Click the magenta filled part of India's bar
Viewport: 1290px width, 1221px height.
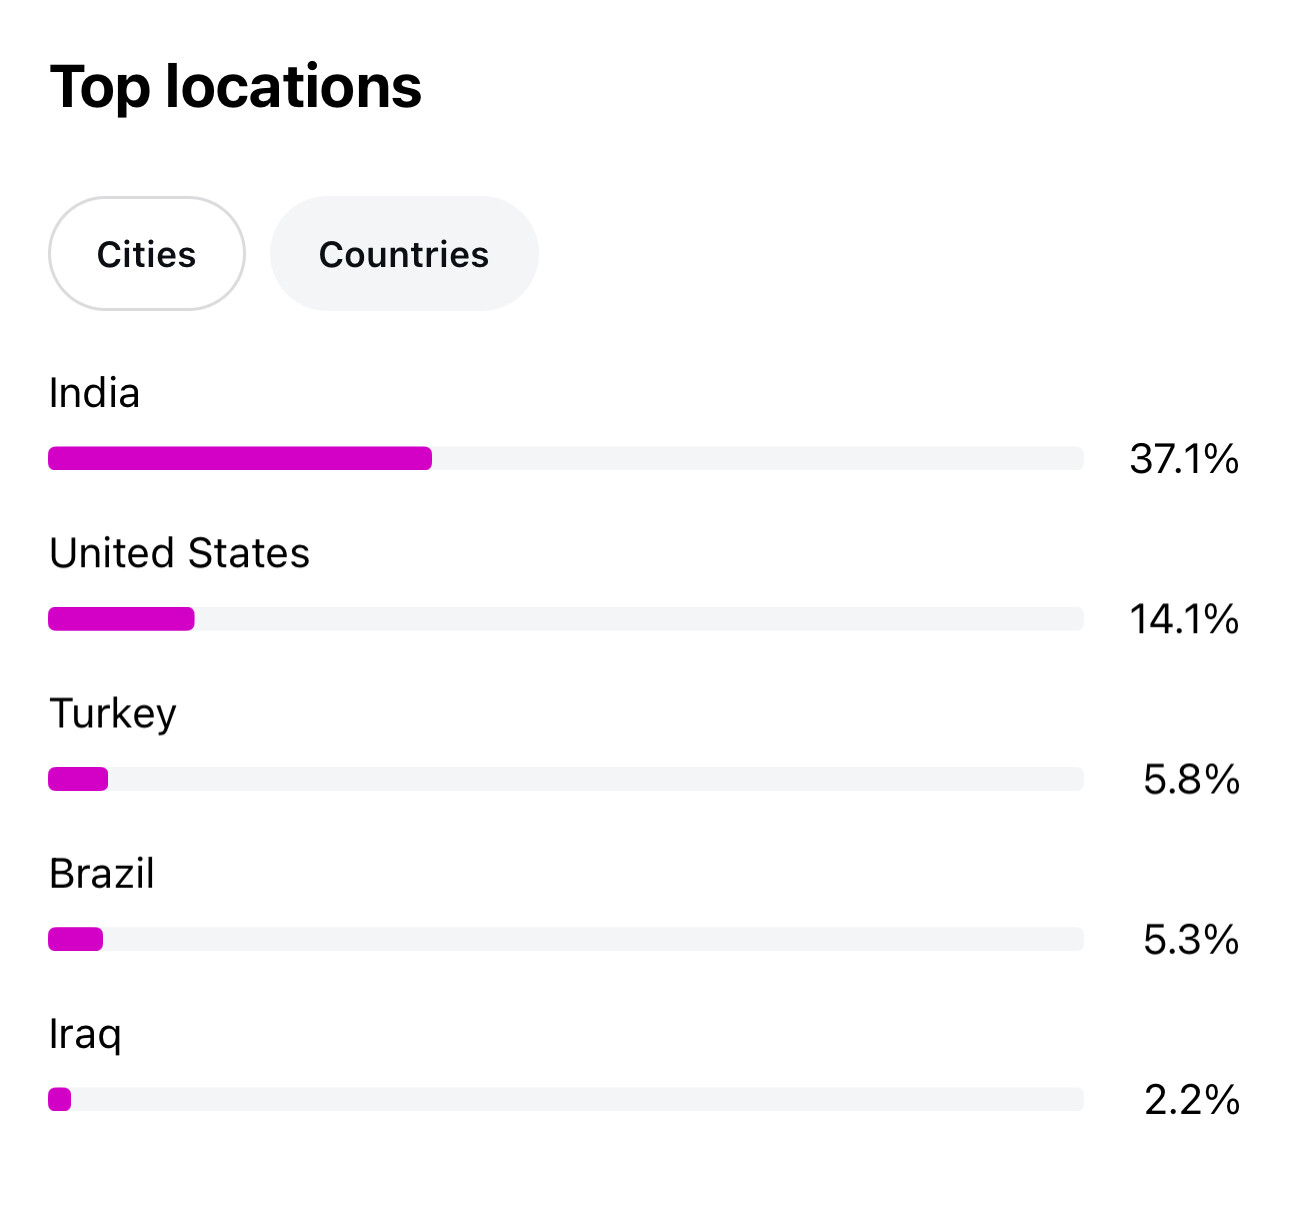(x=240, y=459)
